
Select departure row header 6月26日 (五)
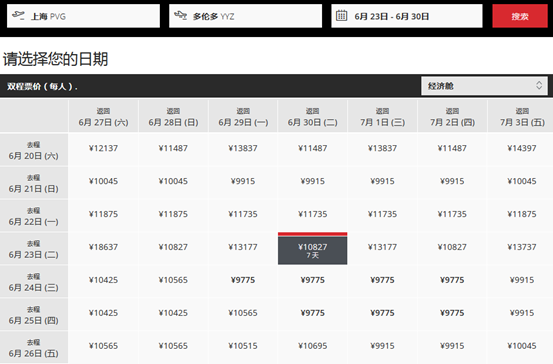point(34,348)
